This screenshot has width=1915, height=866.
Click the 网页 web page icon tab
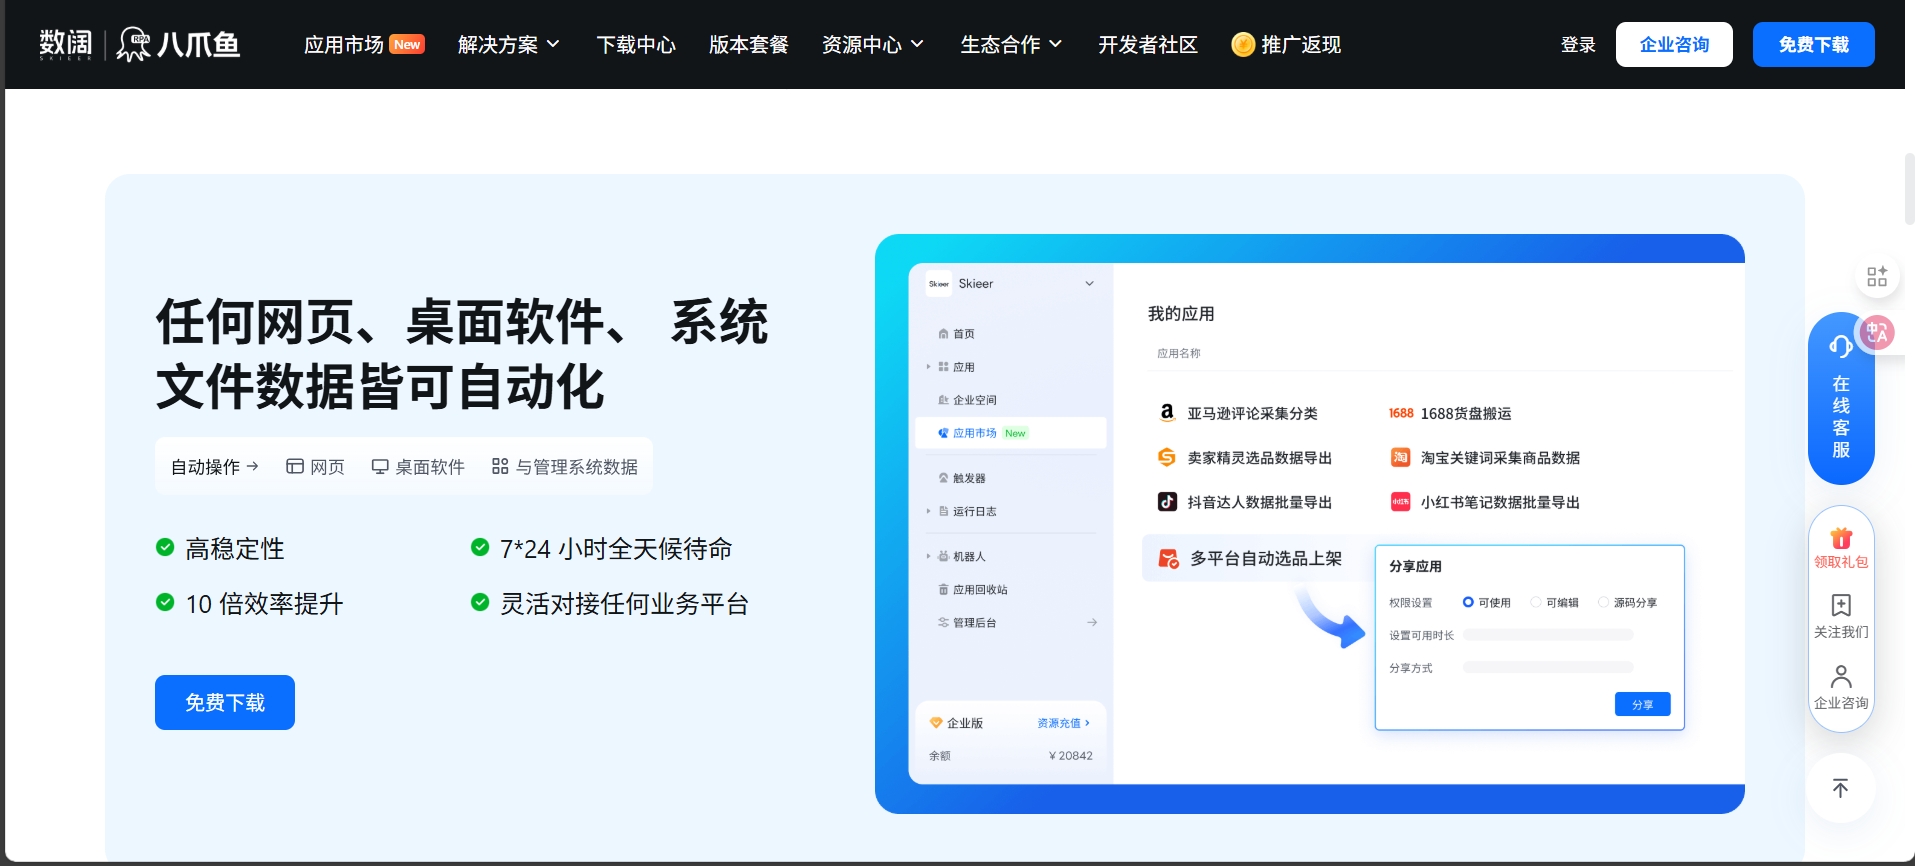tap(295, 466)
